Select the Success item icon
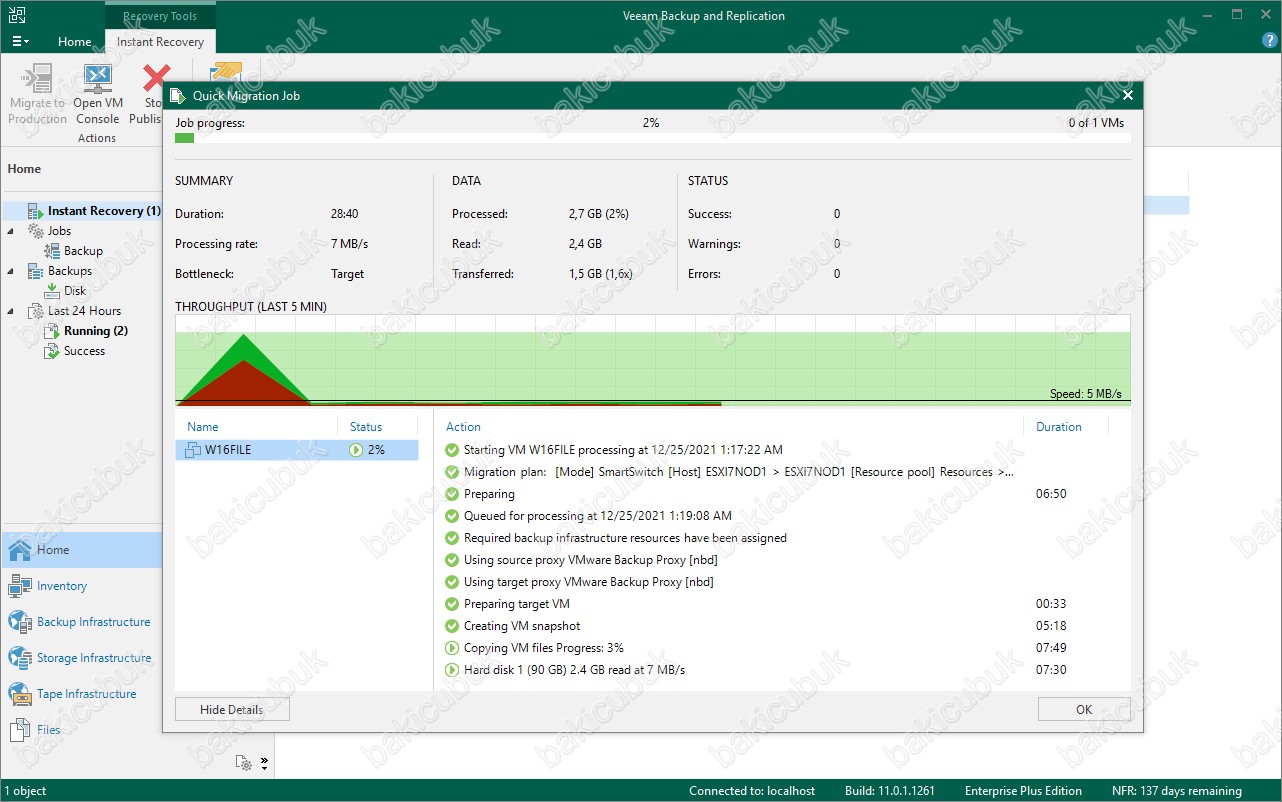Image resolution: width=1282 pixels, height=802 pixels. point(52,351)
